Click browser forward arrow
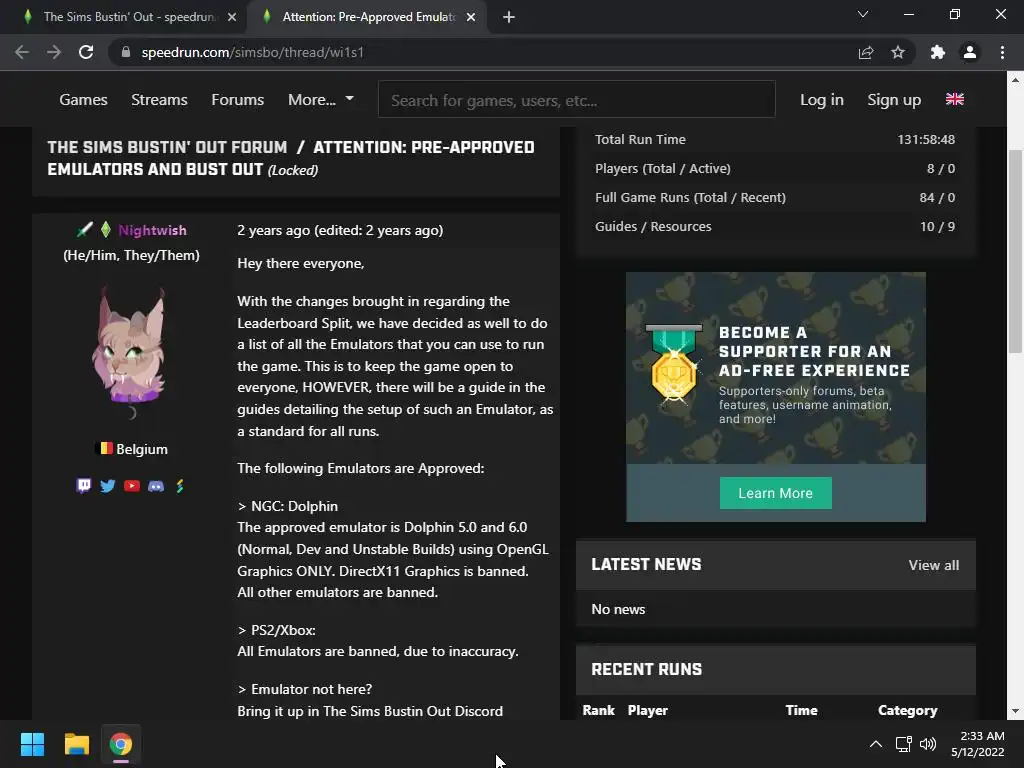The height and width of the screenshot is (768, 1024). (x=54, y=52)
